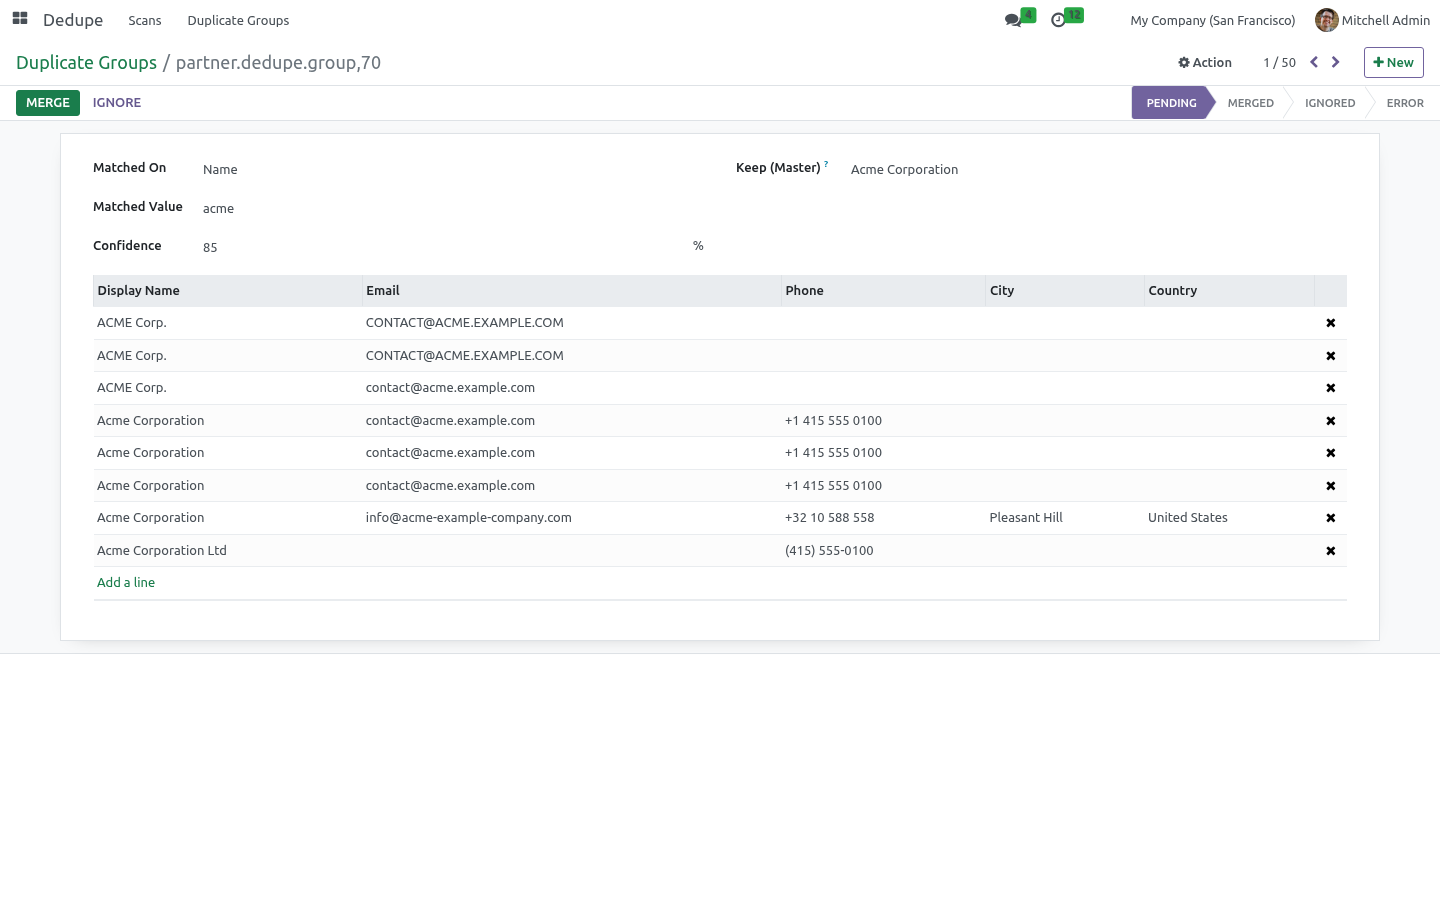Set status to Ignored in the statusbar

pos(1330,103)
